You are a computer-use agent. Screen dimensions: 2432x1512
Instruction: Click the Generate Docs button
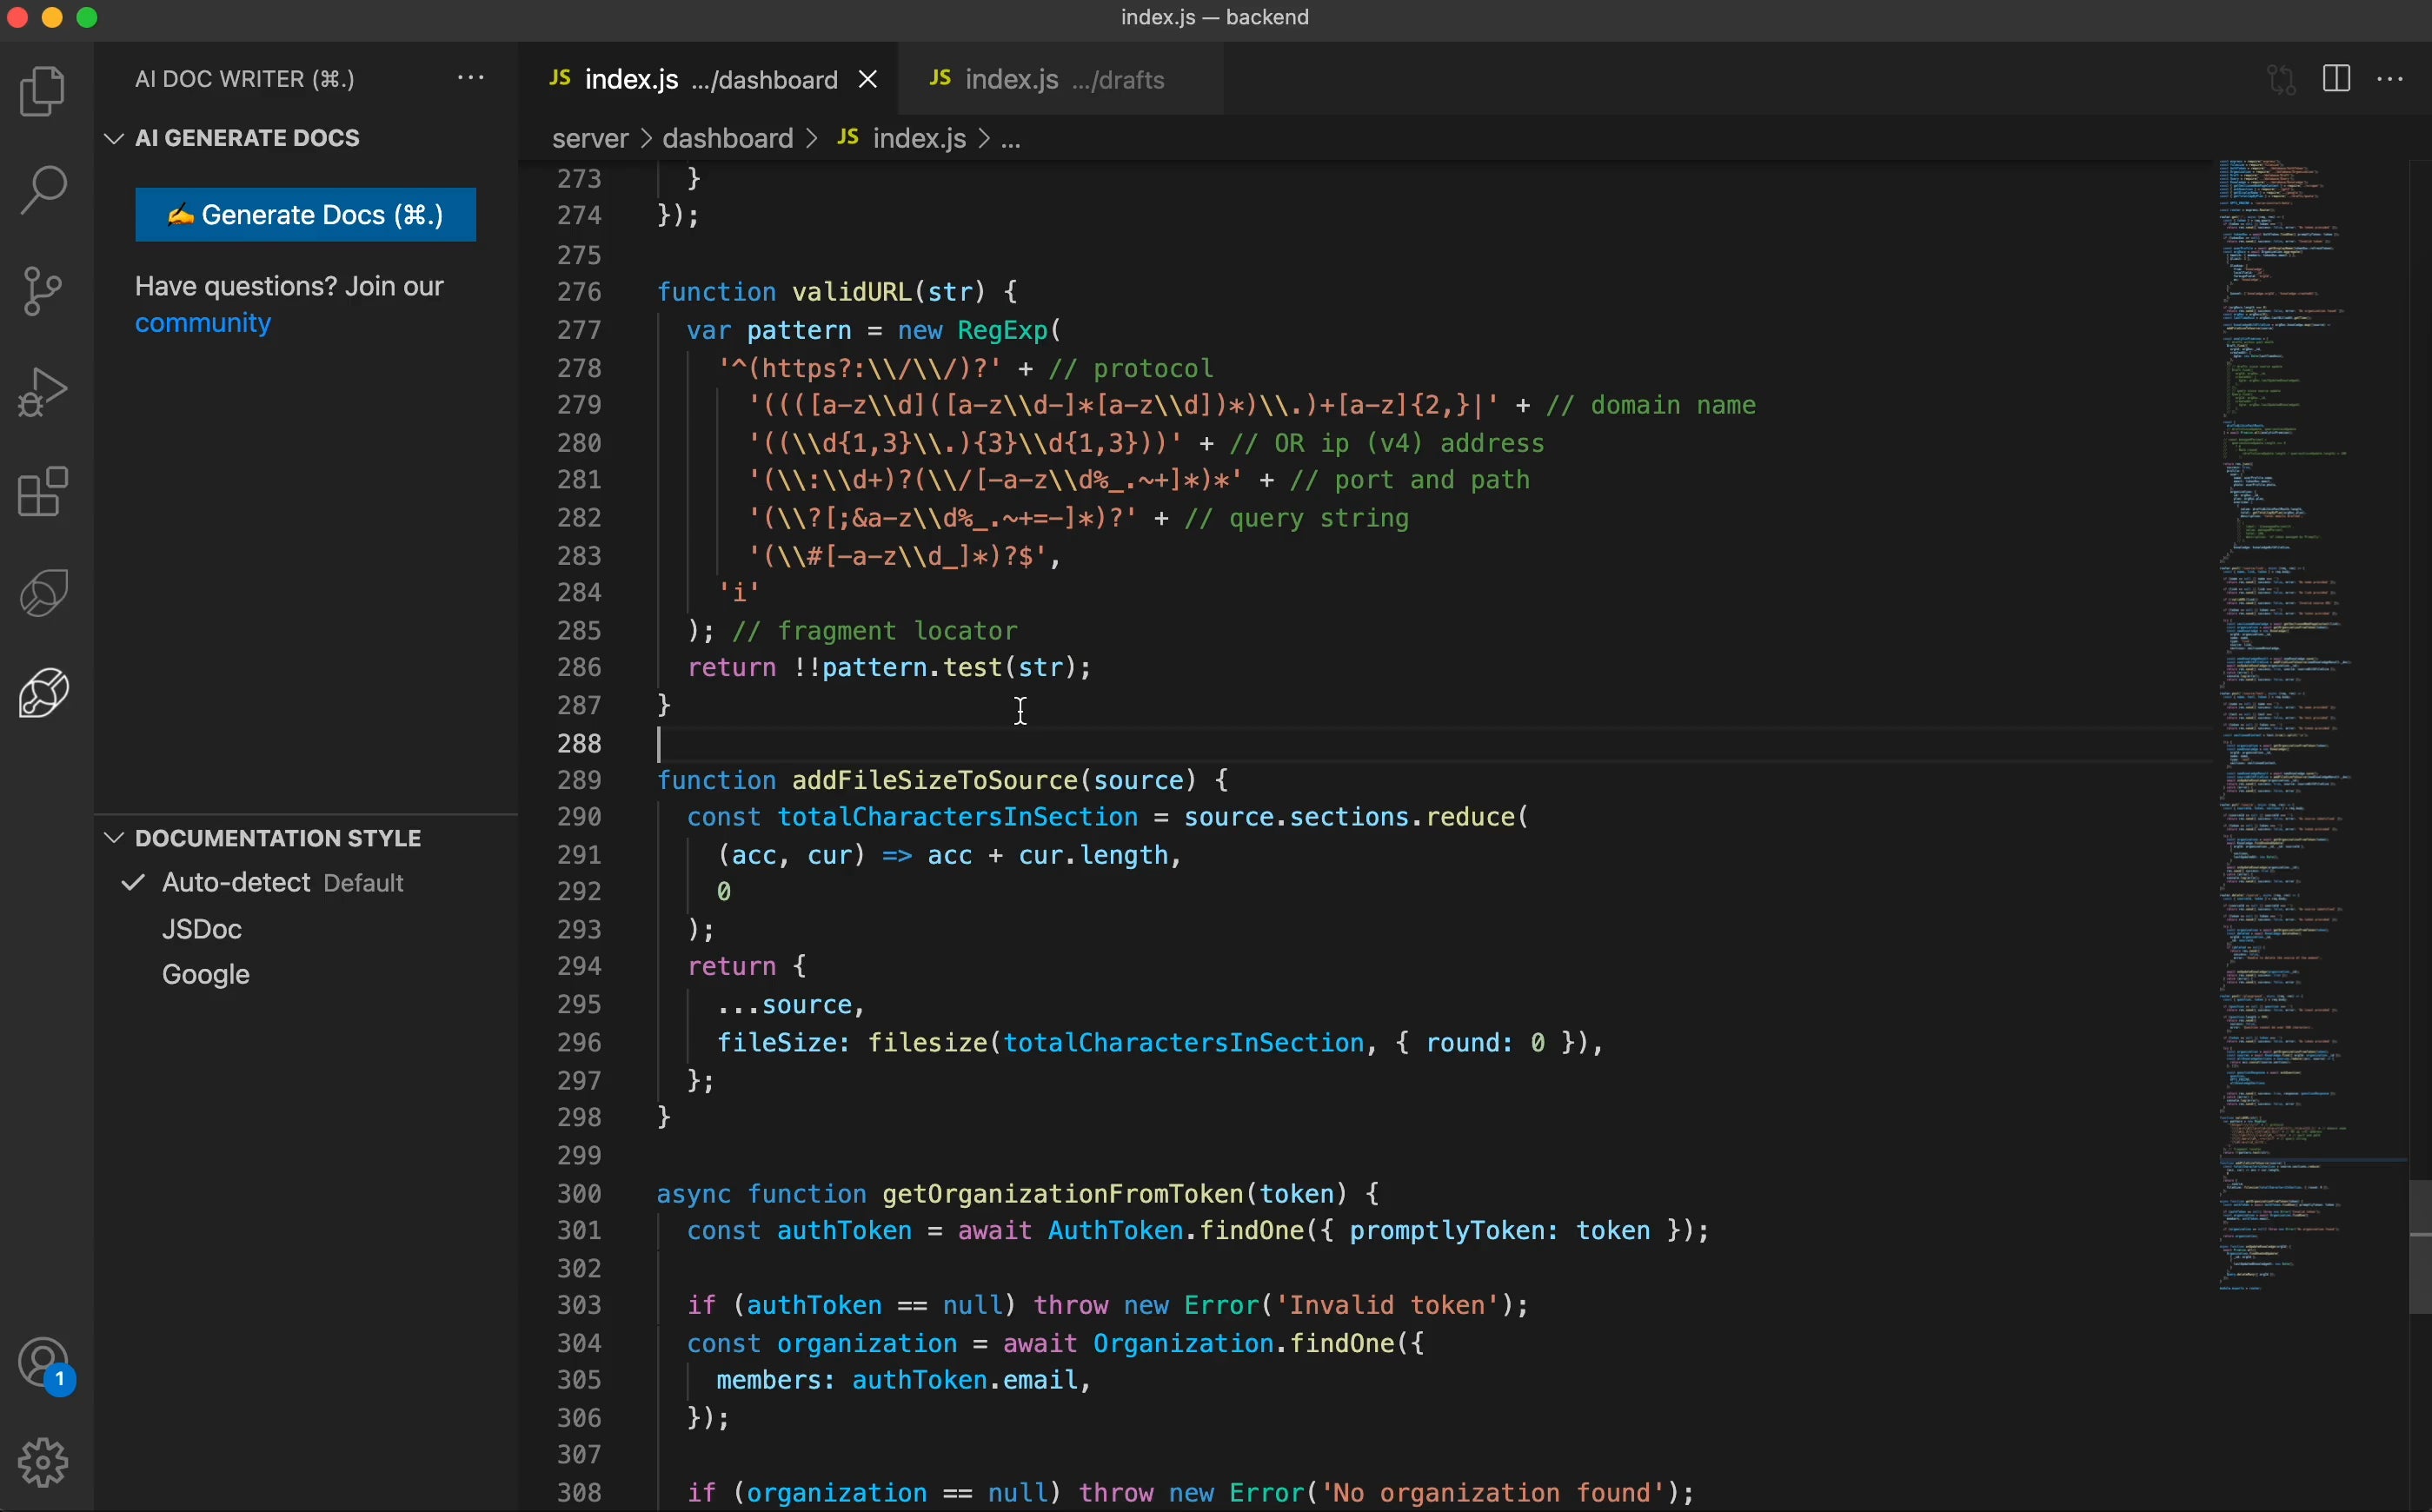pyautogui.click(x=305, y=215)
